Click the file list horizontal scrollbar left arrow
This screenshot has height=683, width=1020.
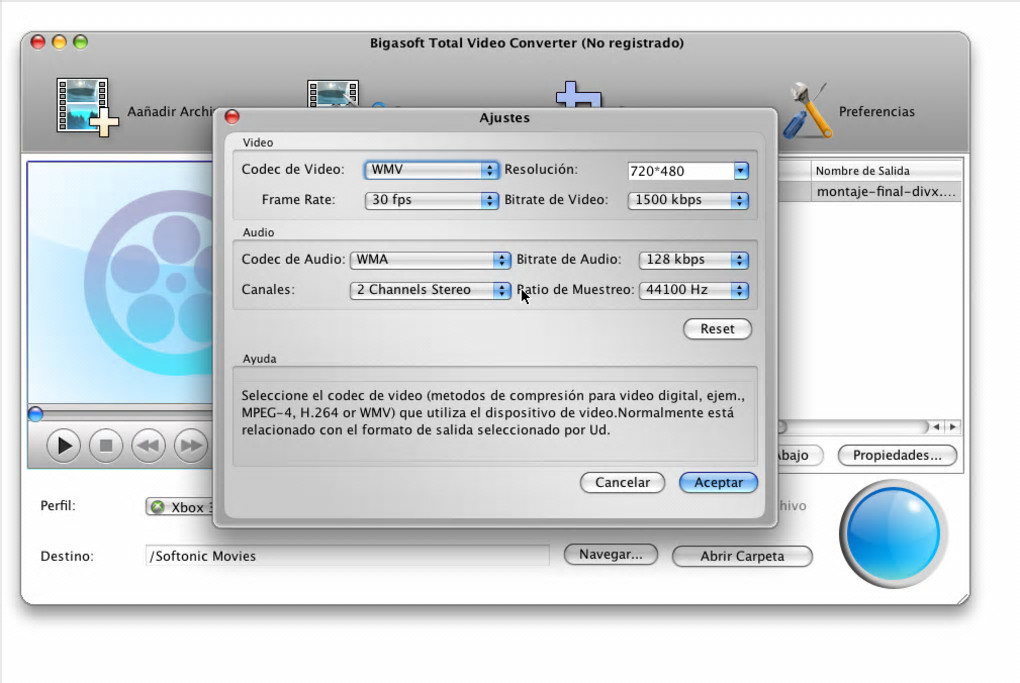click(936, 427)
